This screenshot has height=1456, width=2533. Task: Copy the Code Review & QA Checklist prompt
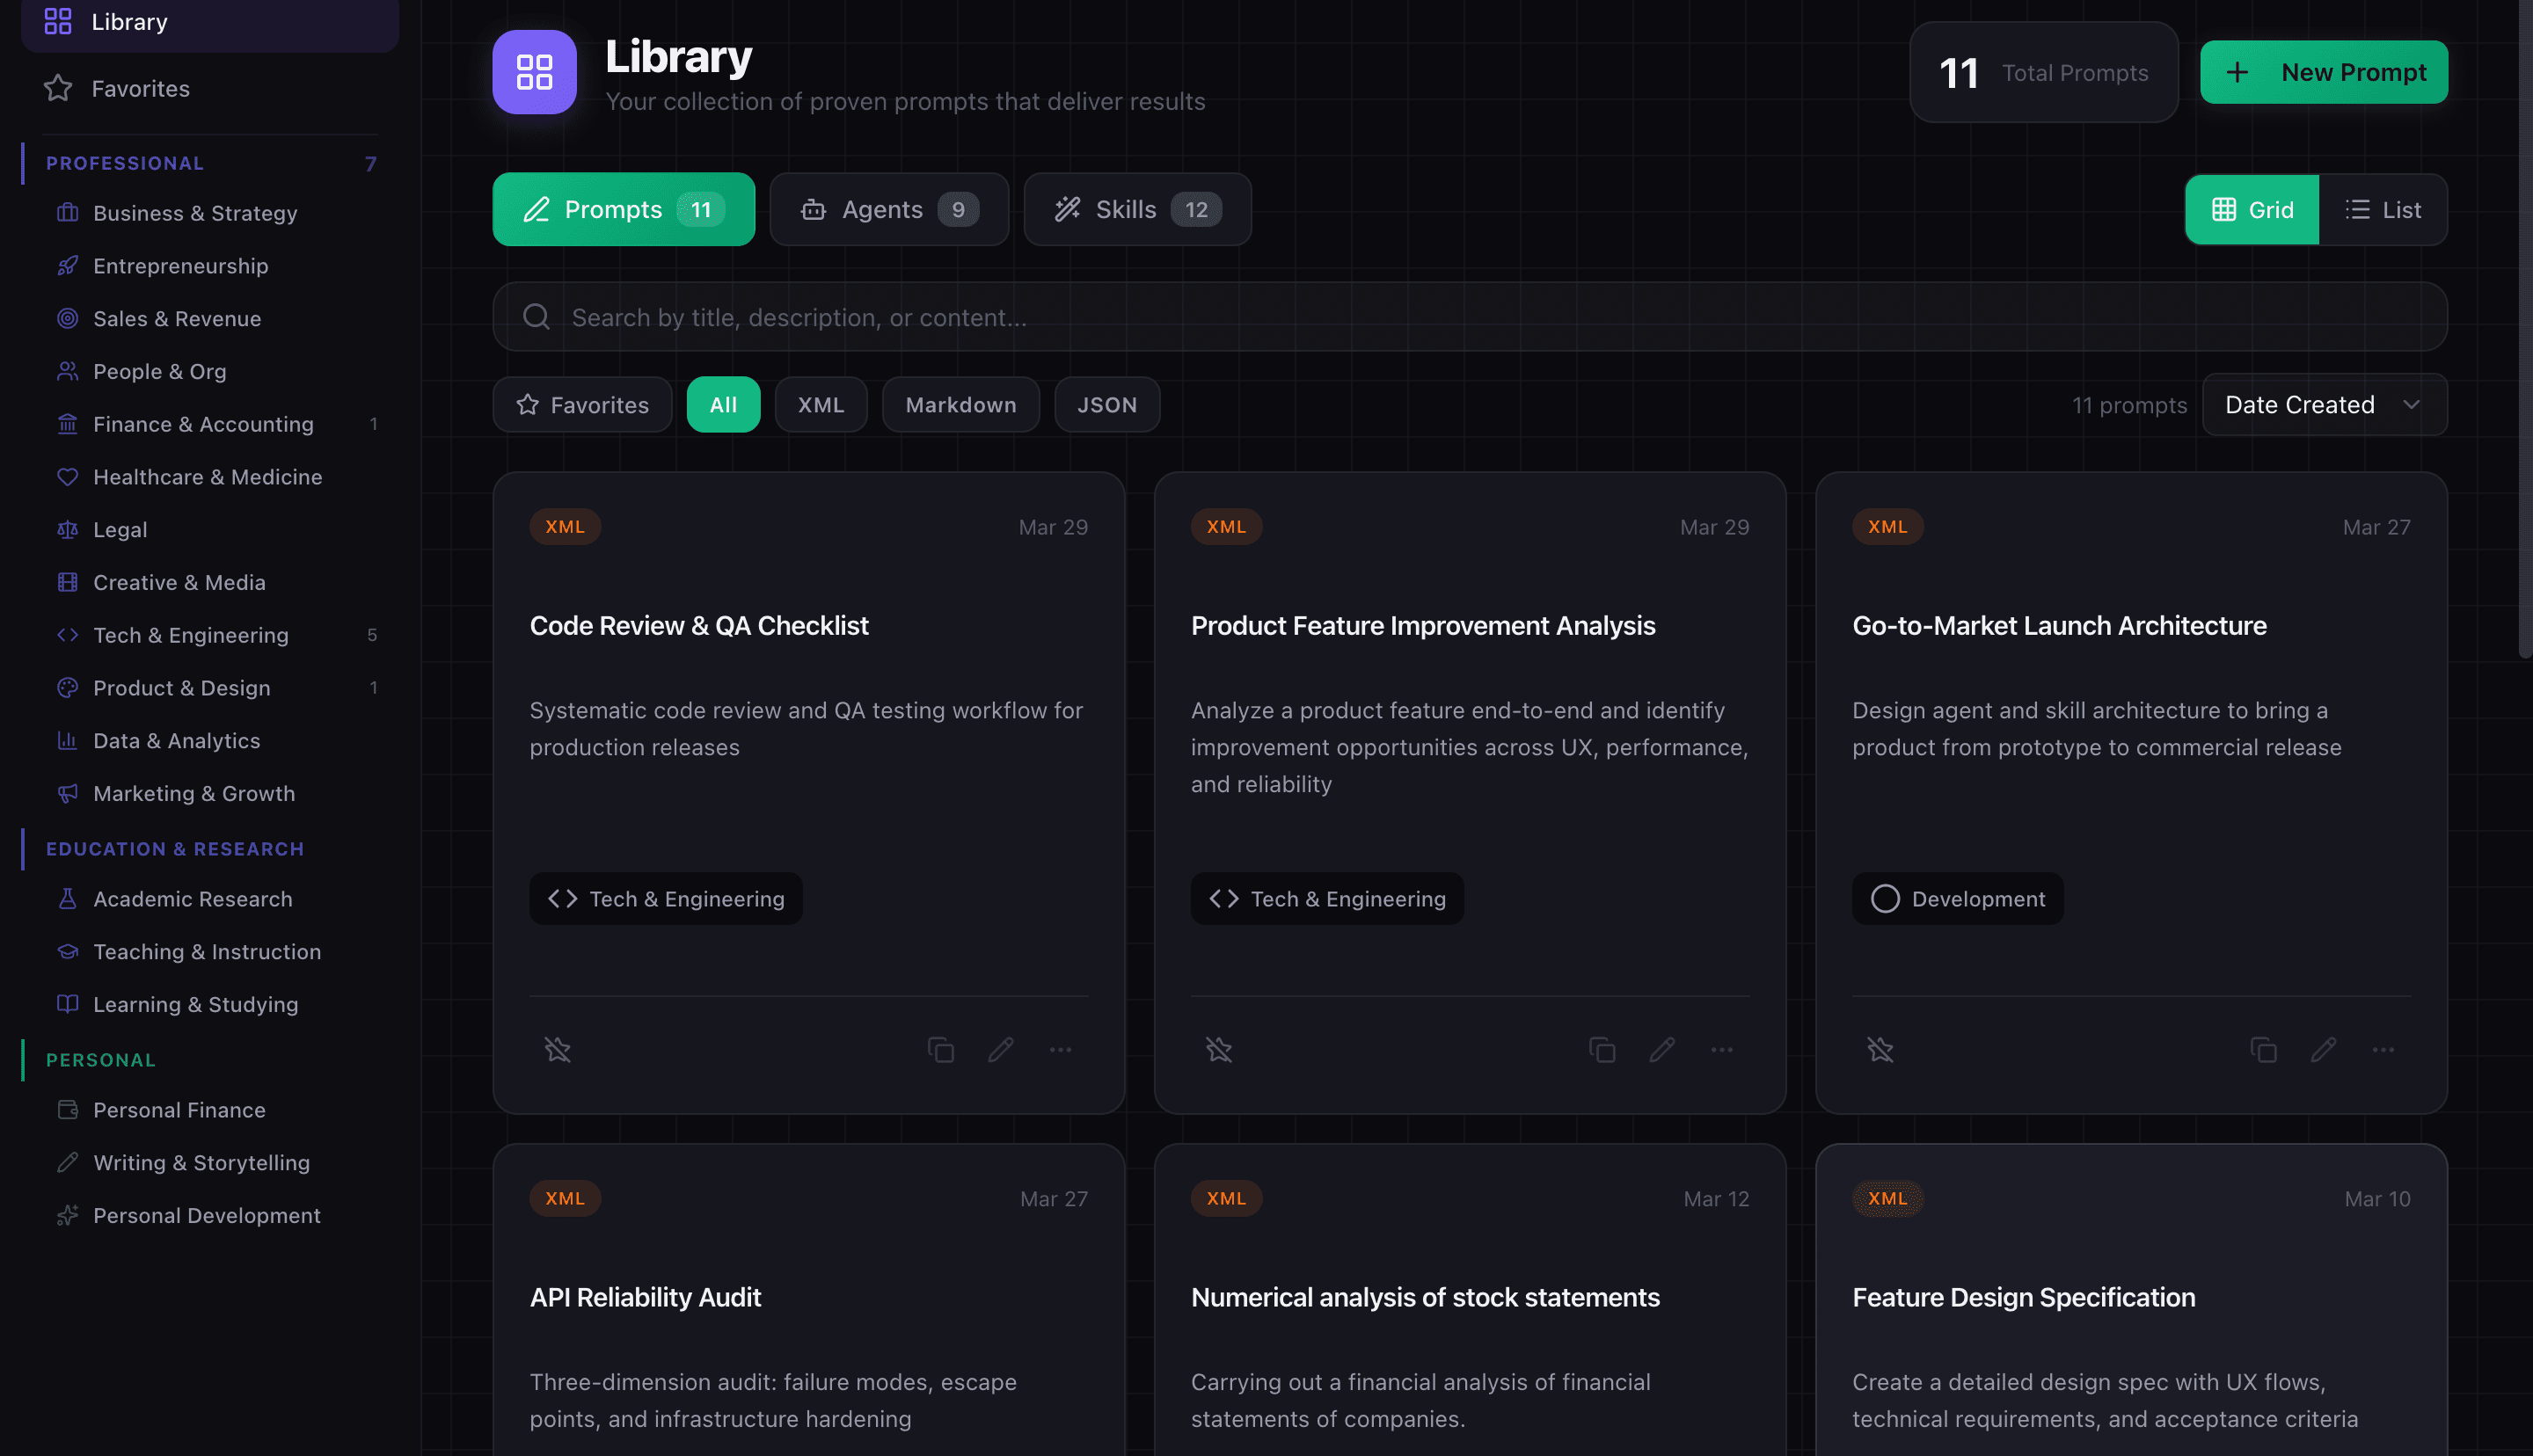pos(940,1049)
